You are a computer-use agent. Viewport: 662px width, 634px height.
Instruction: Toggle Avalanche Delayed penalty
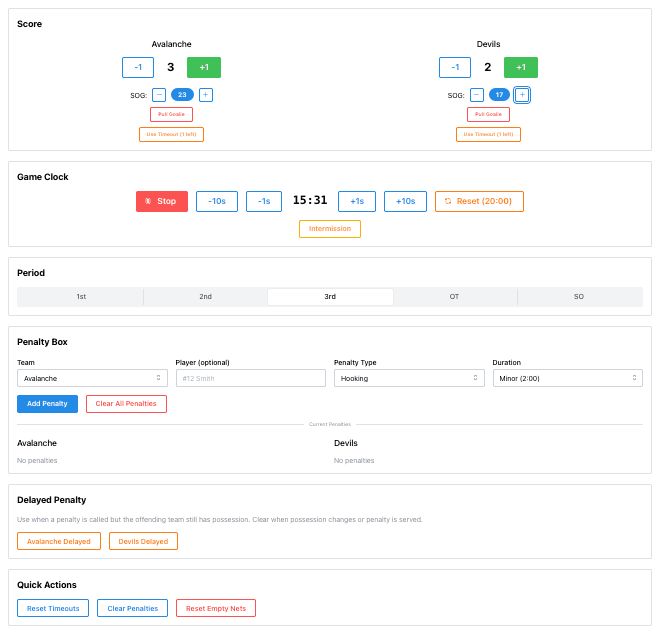(59, 542)
